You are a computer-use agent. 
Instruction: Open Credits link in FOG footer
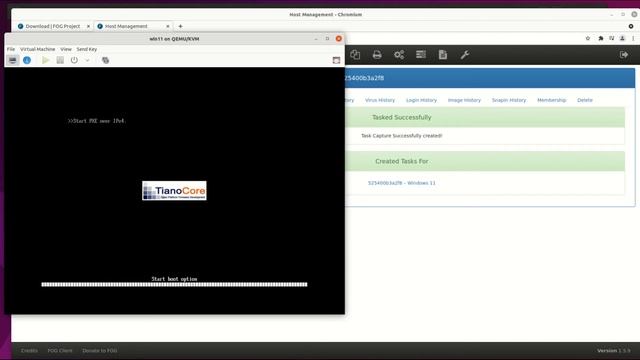coord(29,351)
